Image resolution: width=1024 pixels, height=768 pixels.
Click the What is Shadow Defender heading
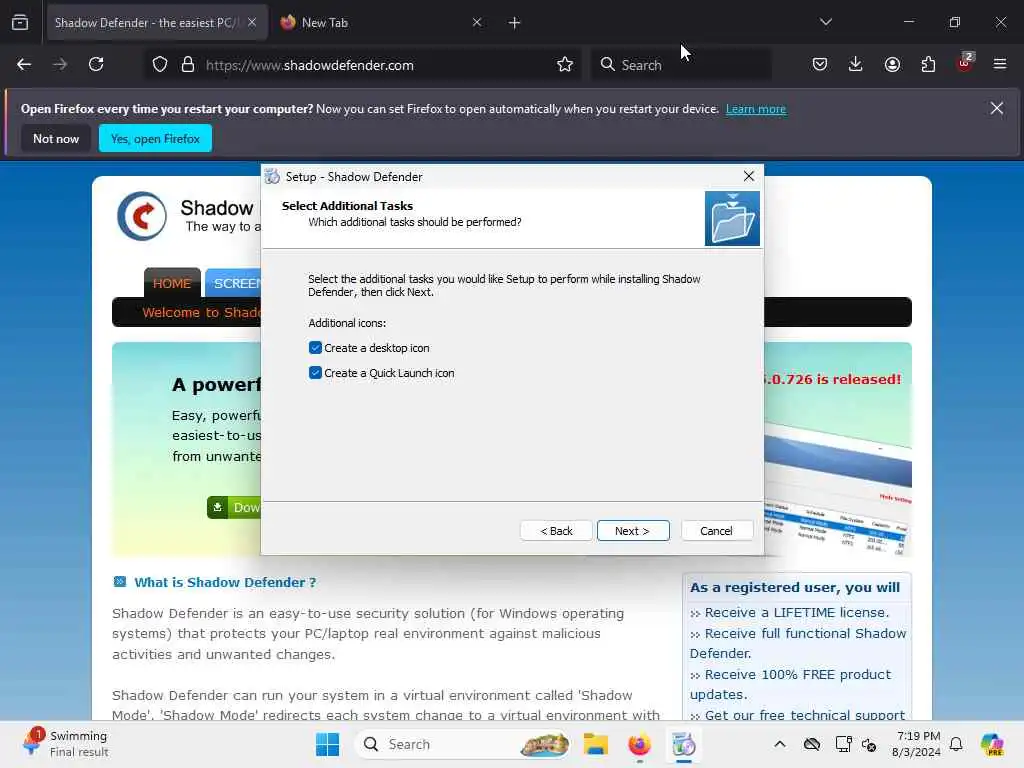225,582
